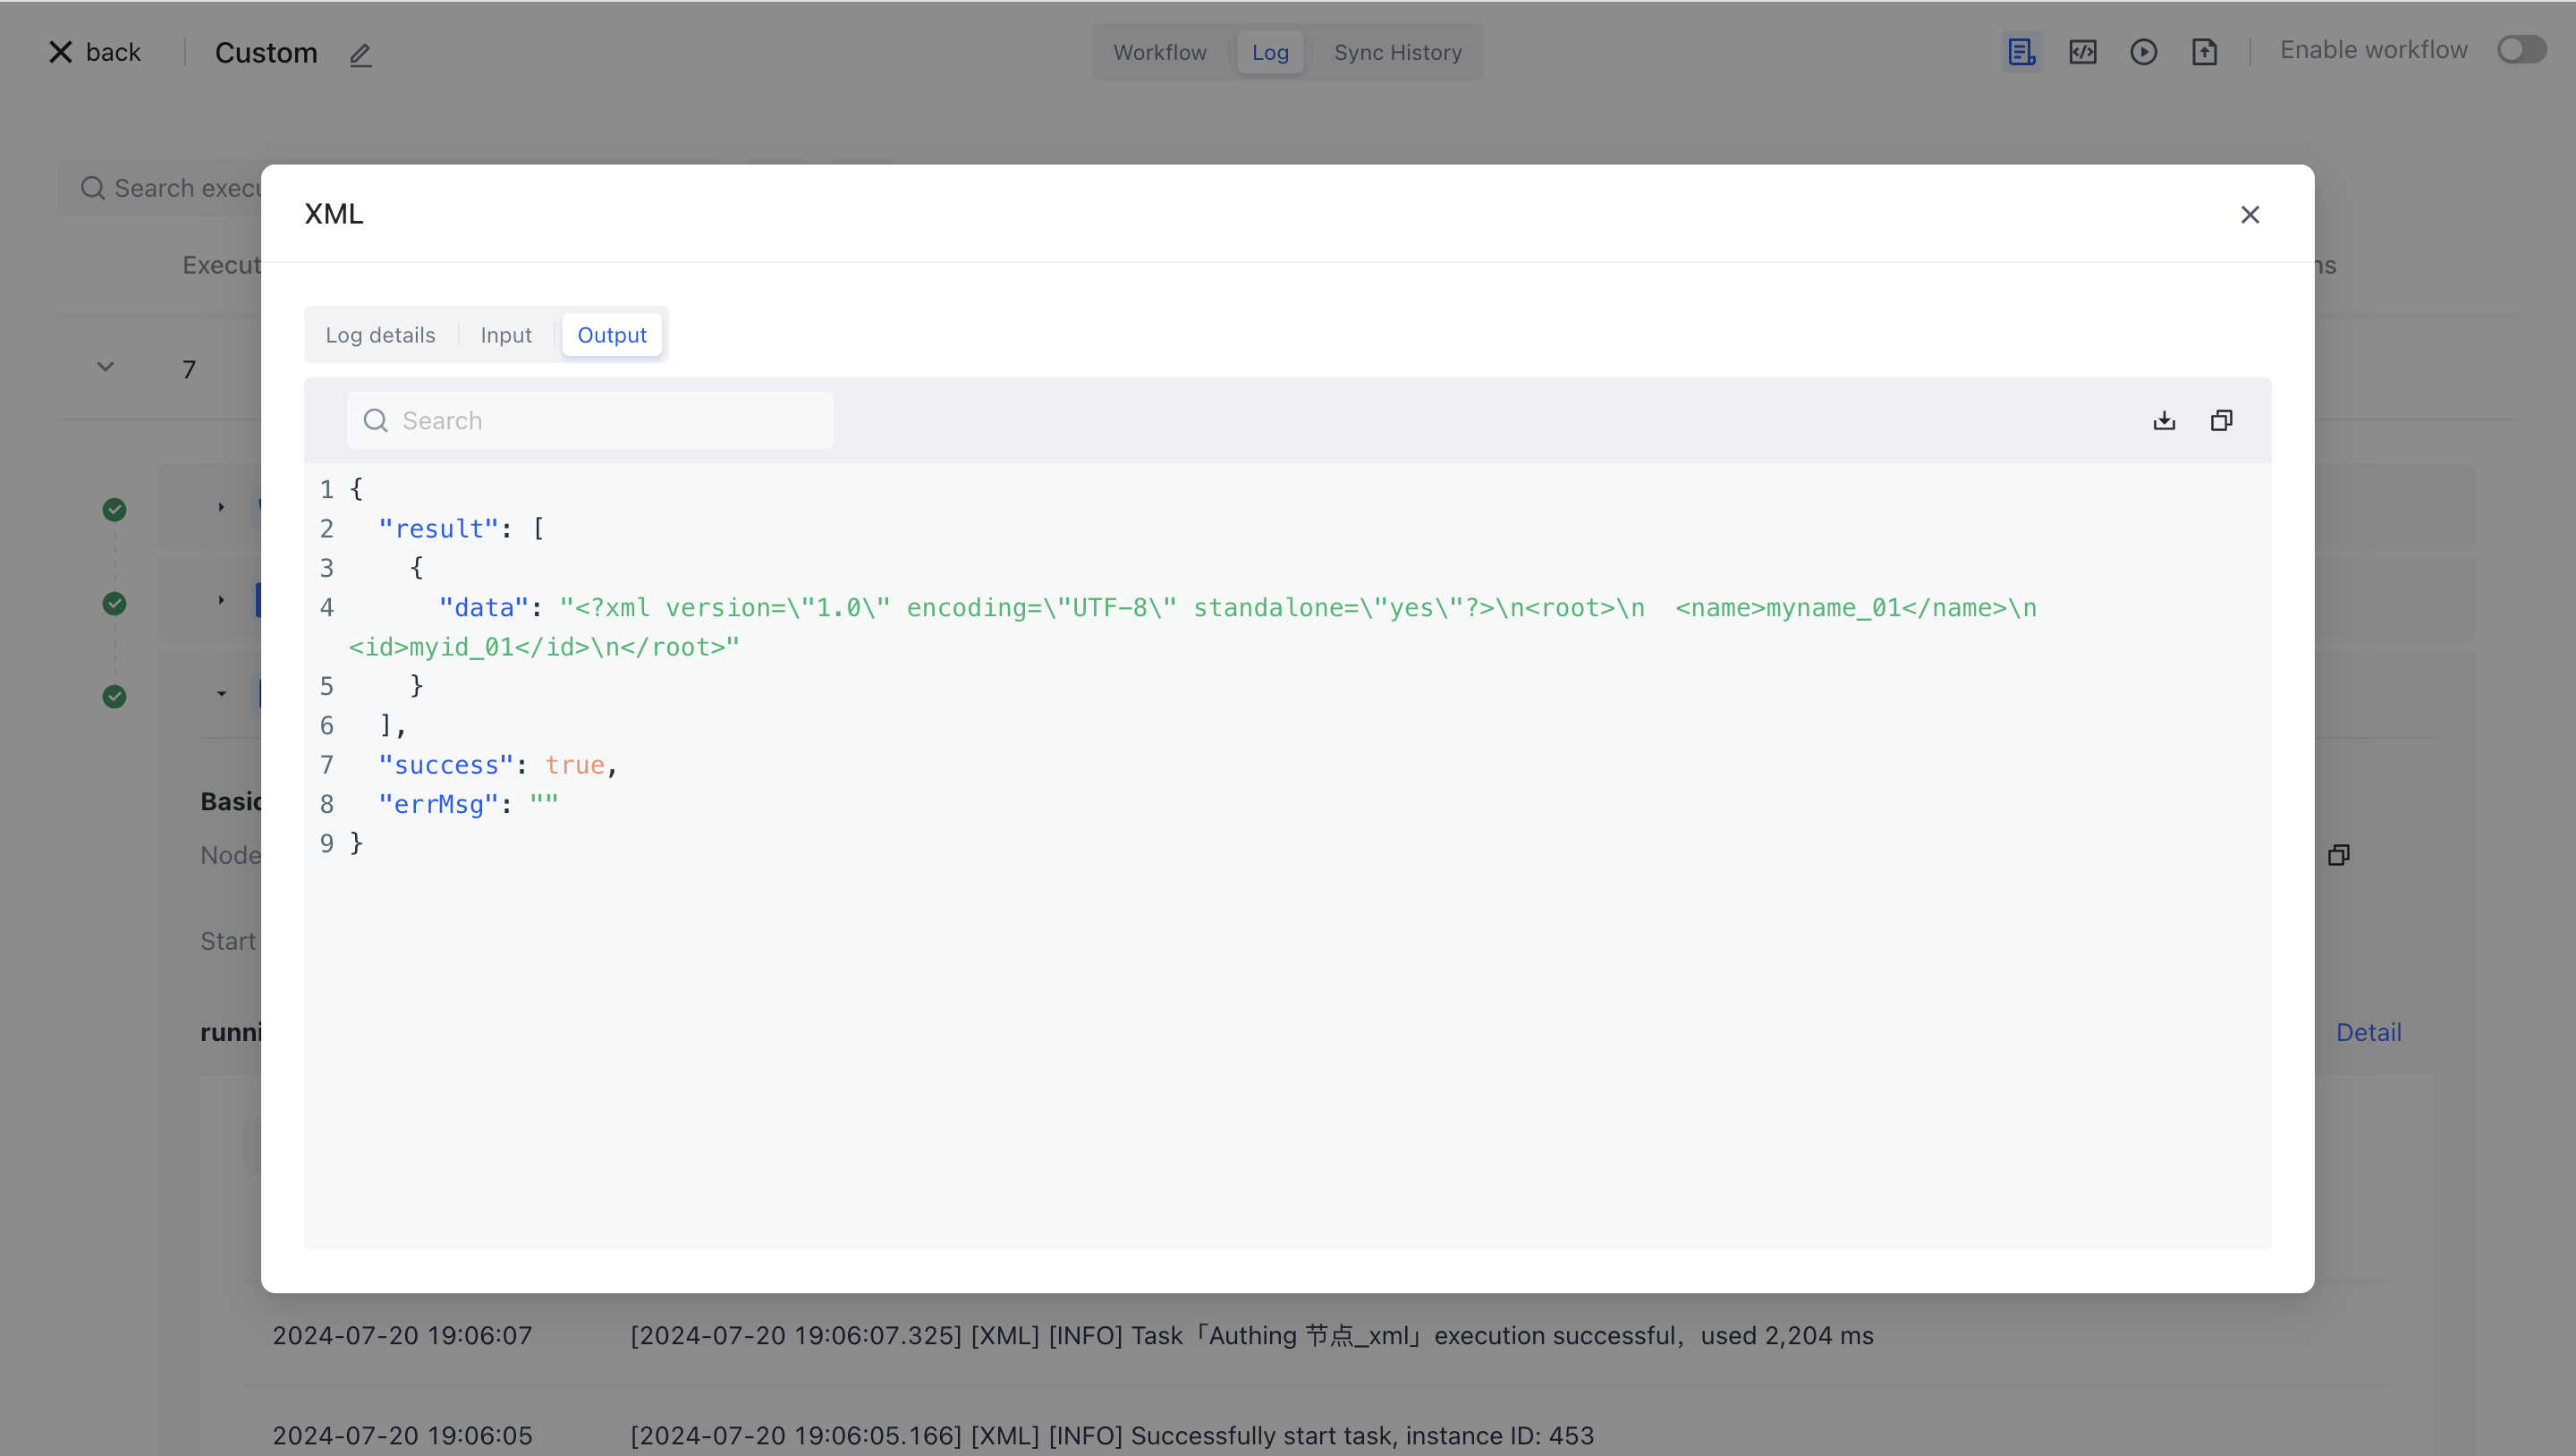This screenshot has width=2576, height=1456.
Task: Open the Sync History tab
Action: [1397, 52]
